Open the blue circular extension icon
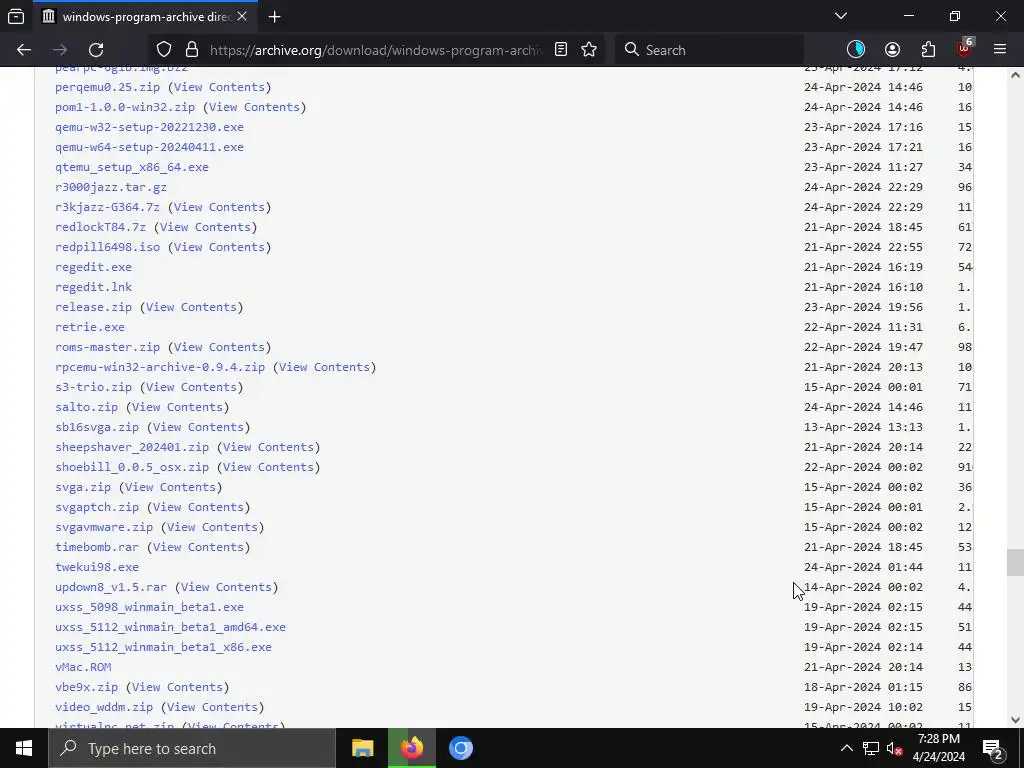Screen dimensions: 1024x768 coord(856,50)
